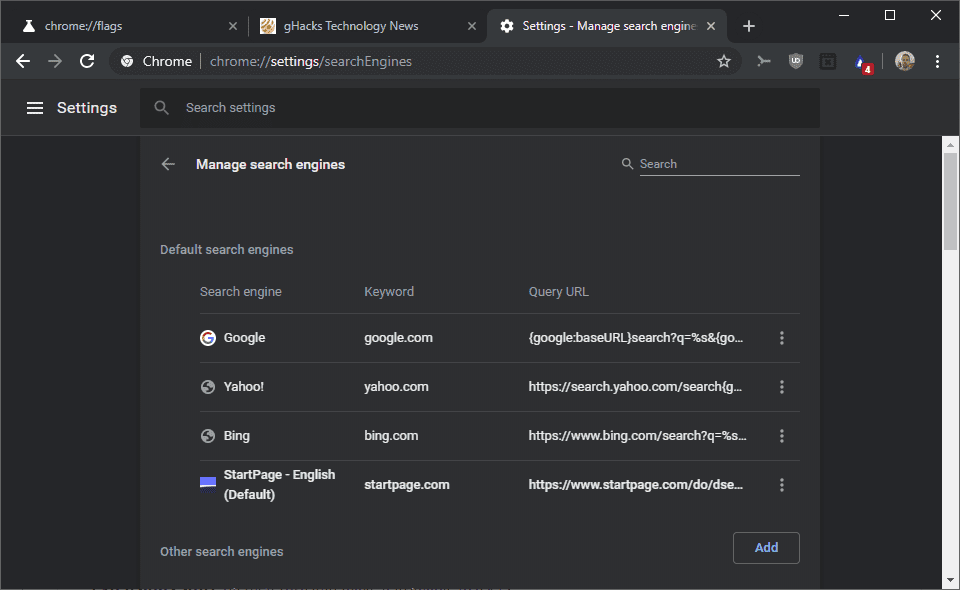Click the Add button for other search engines
Viewport: 960px width, 590px height.
(766, 548)
